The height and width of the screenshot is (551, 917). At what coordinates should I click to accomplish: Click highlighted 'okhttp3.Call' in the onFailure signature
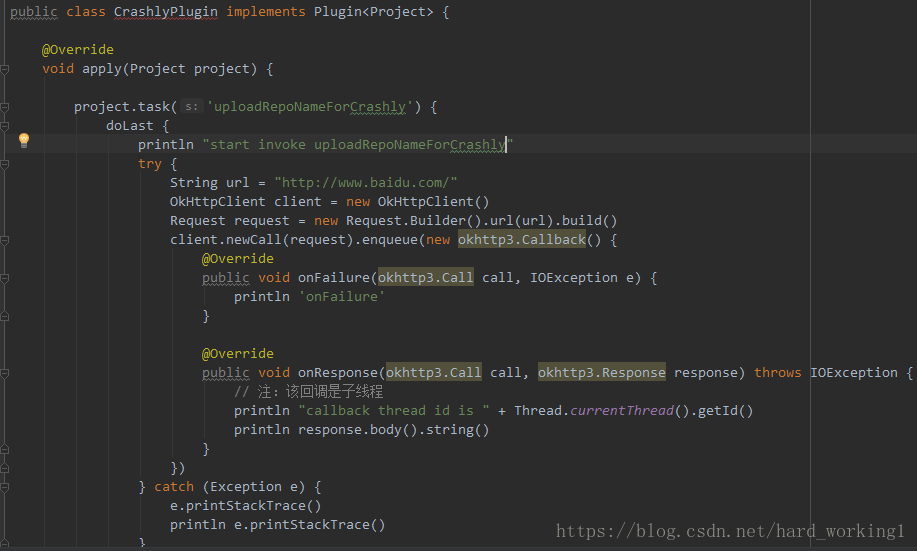coord(426,278)
